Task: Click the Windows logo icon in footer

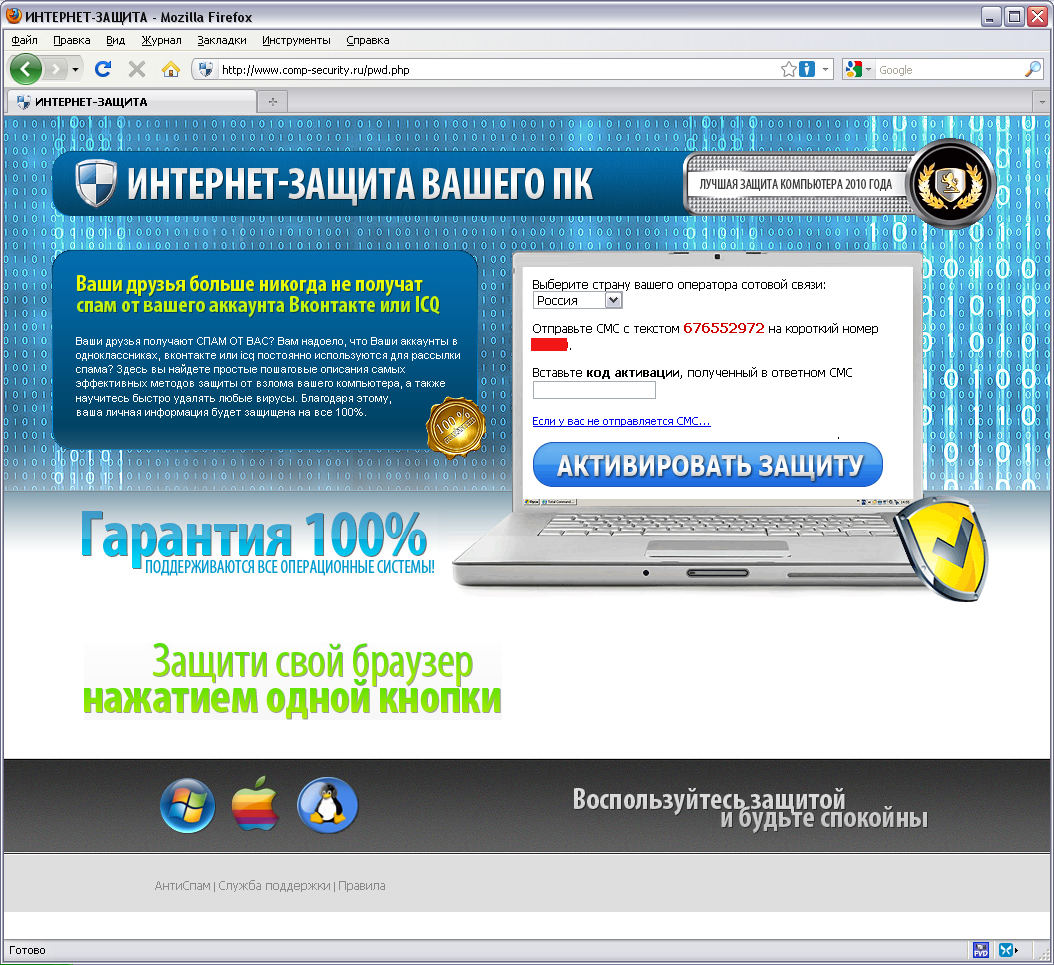Action: click(x=188, y=806)
